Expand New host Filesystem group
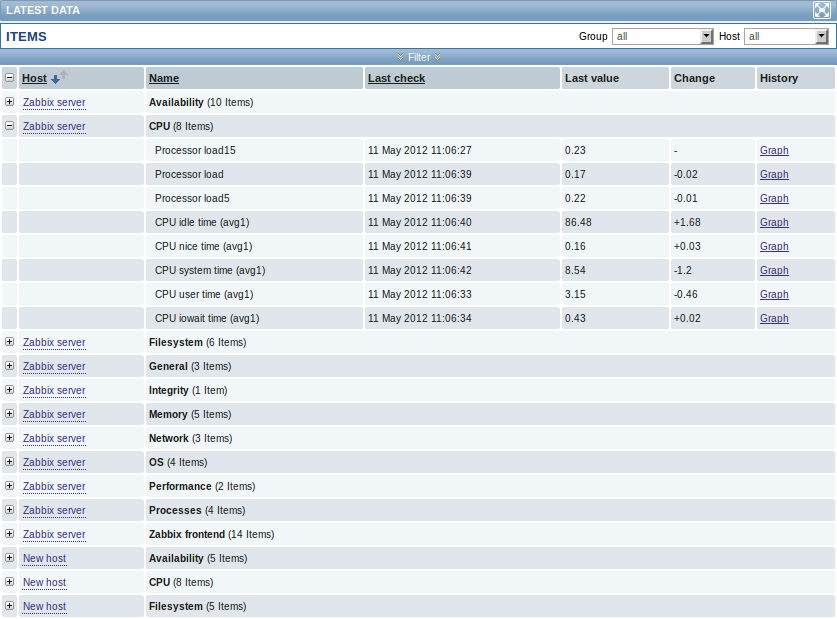Screen dimensions: 837x619 pyautogui.click(x=9, y=606)
